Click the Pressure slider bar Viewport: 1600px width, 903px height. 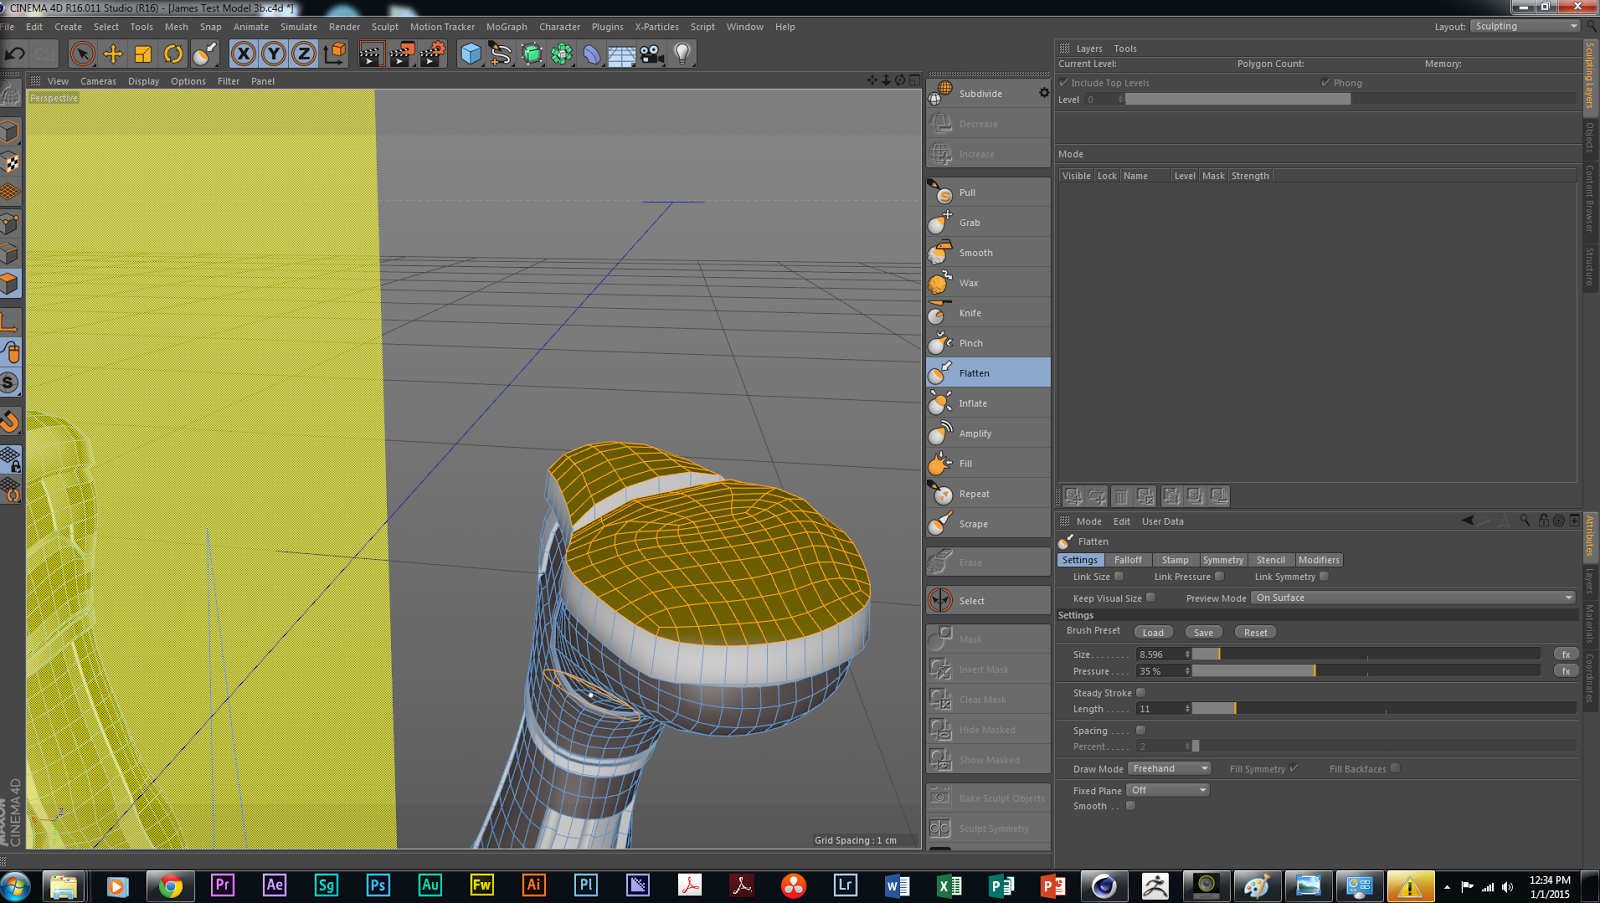coord(1365,671)
